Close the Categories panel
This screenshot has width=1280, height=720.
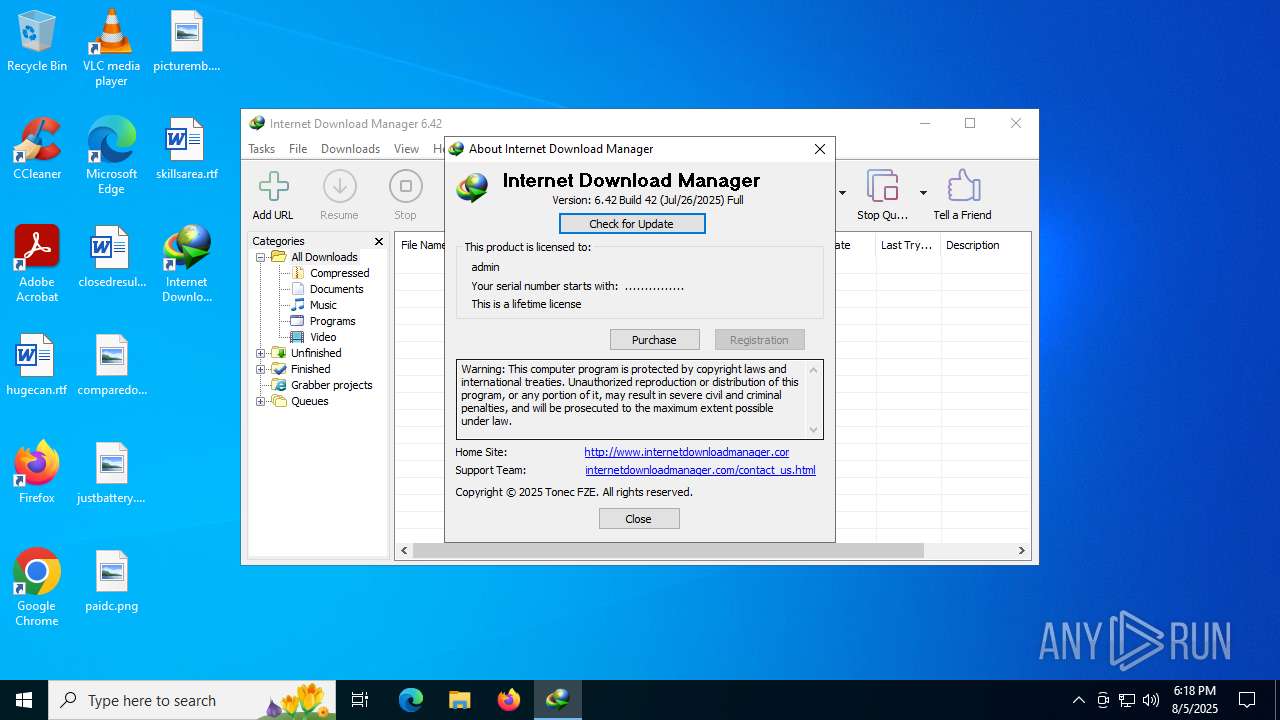pos(379,241)
